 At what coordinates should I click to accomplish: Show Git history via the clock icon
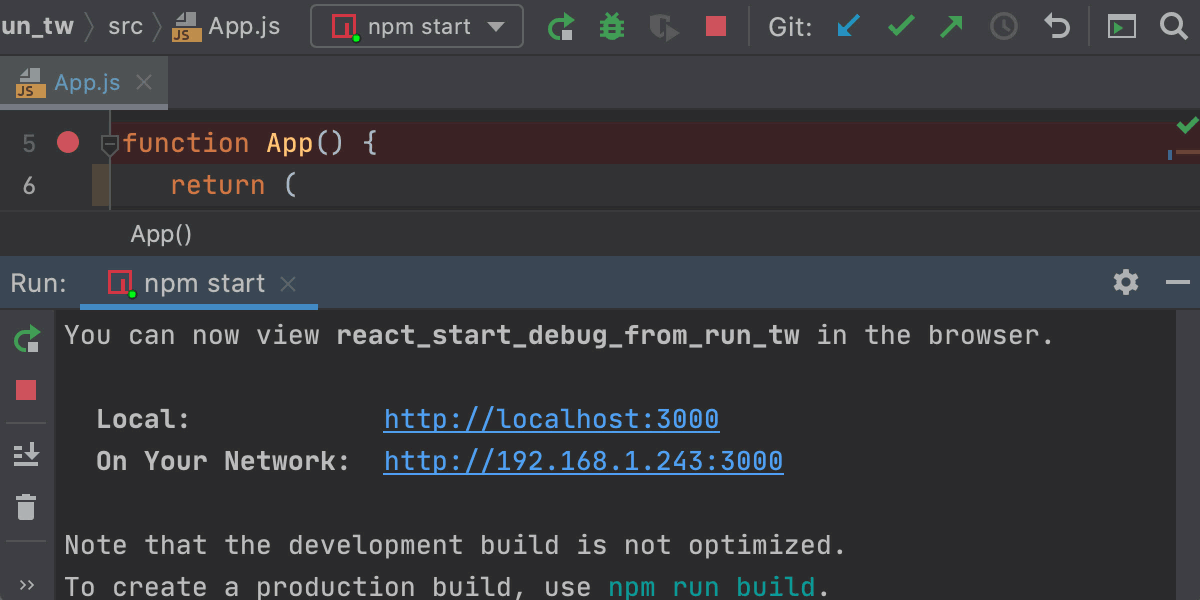pyautogui.click(x=1003, y=27)
